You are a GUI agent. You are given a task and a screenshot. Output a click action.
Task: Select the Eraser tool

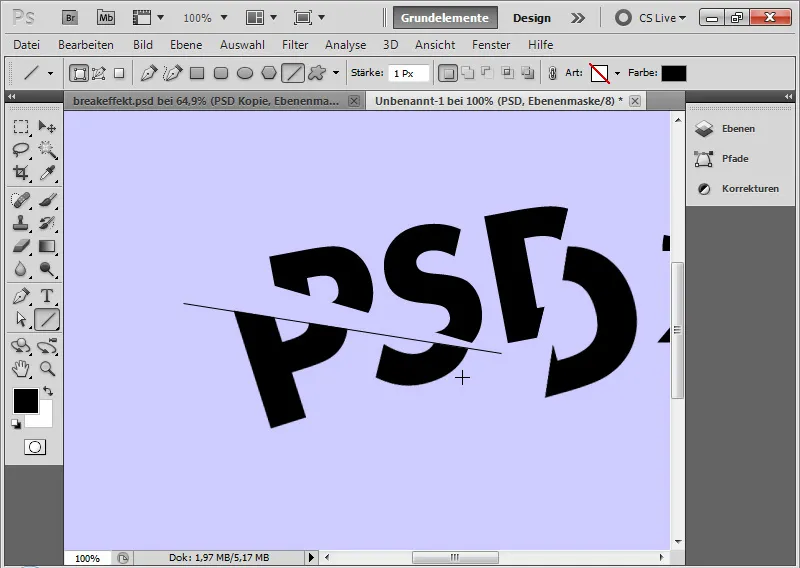click(x=21, y=246)
